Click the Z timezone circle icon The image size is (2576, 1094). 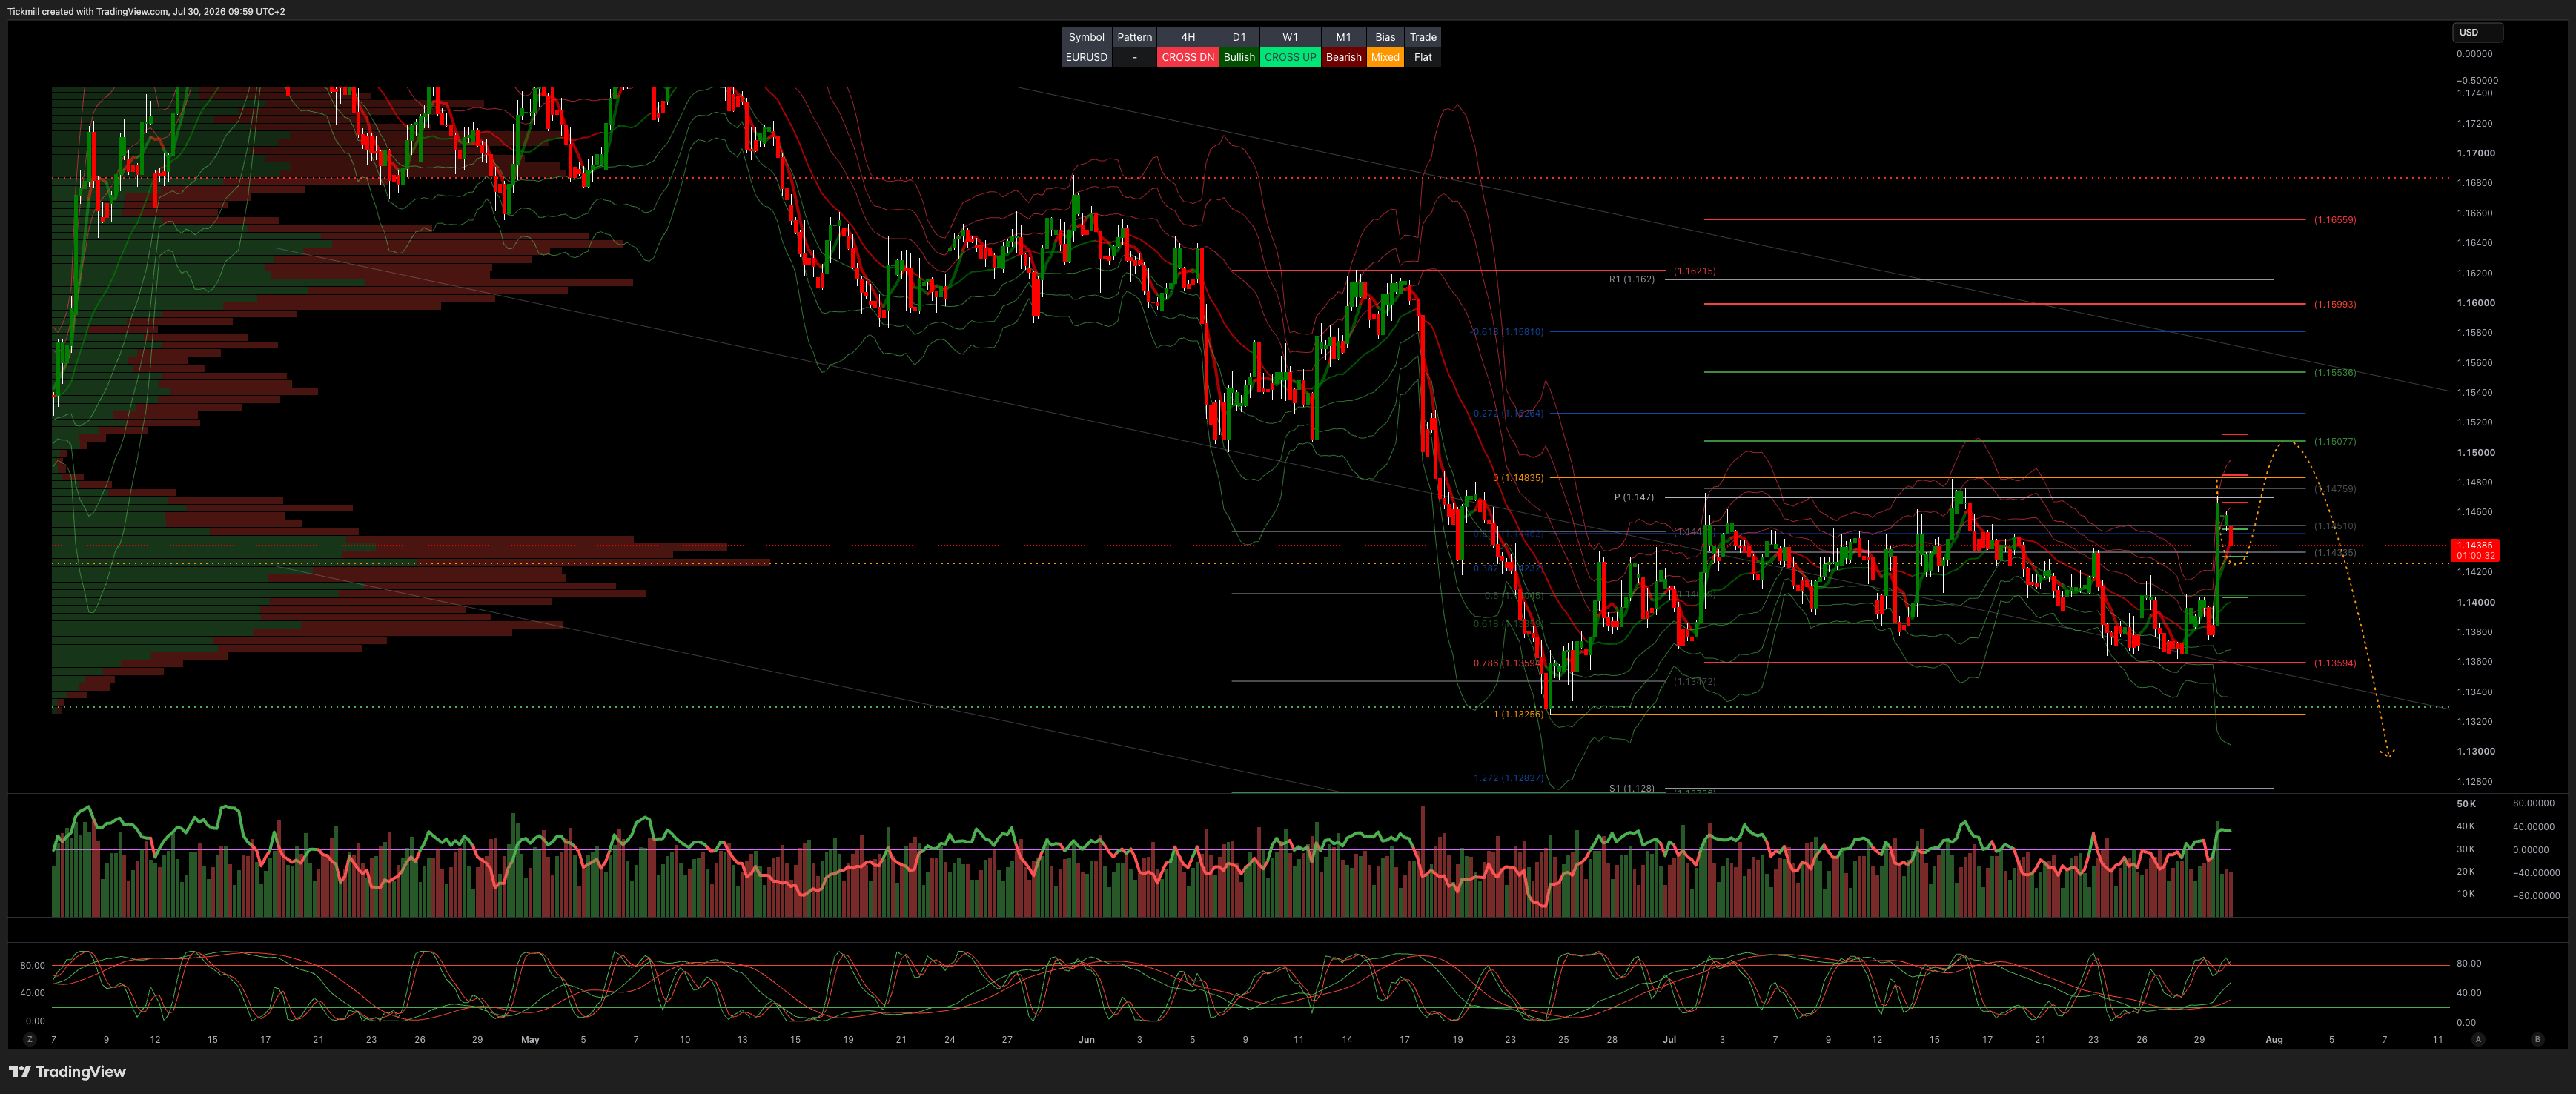pos(30,1039)
